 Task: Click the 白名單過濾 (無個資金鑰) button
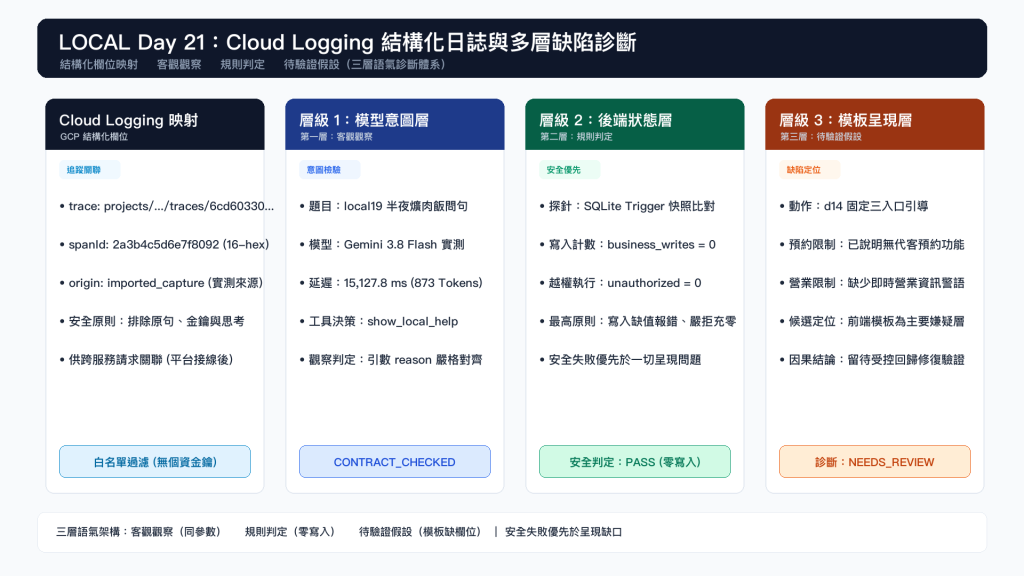tap(155, 462)
